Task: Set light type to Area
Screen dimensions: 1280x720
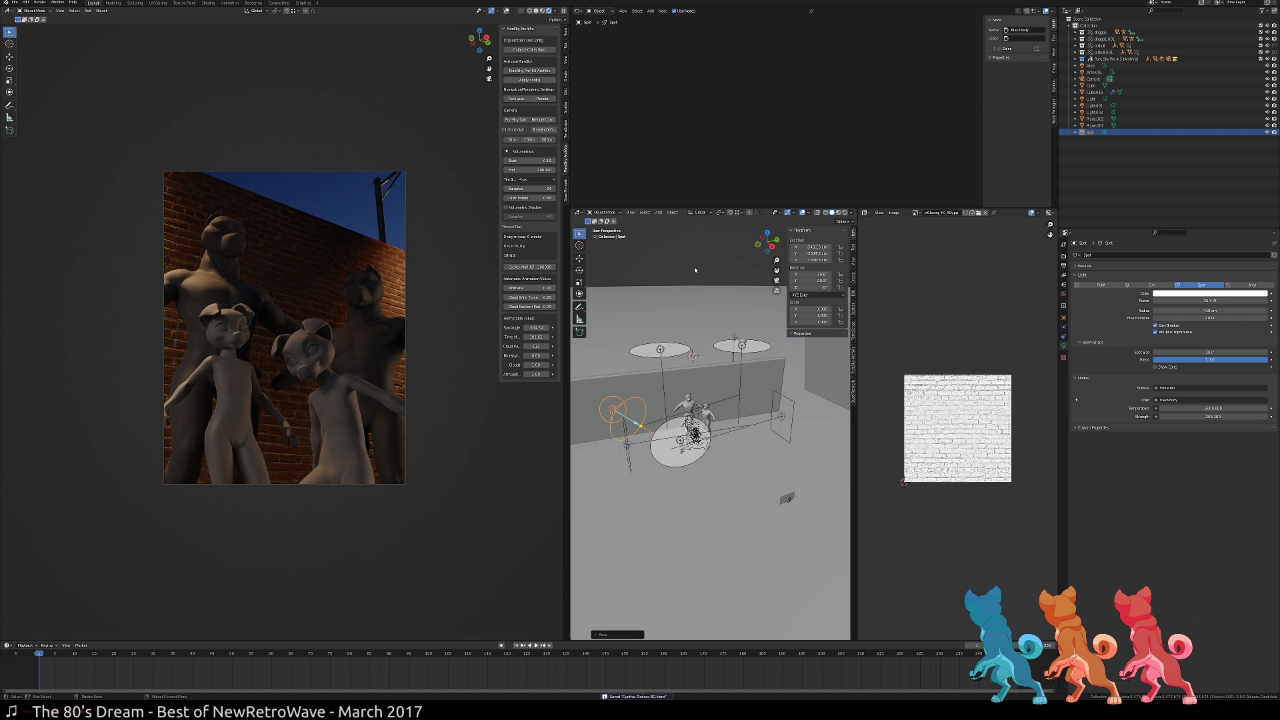Action: (x=1251, y=285)
